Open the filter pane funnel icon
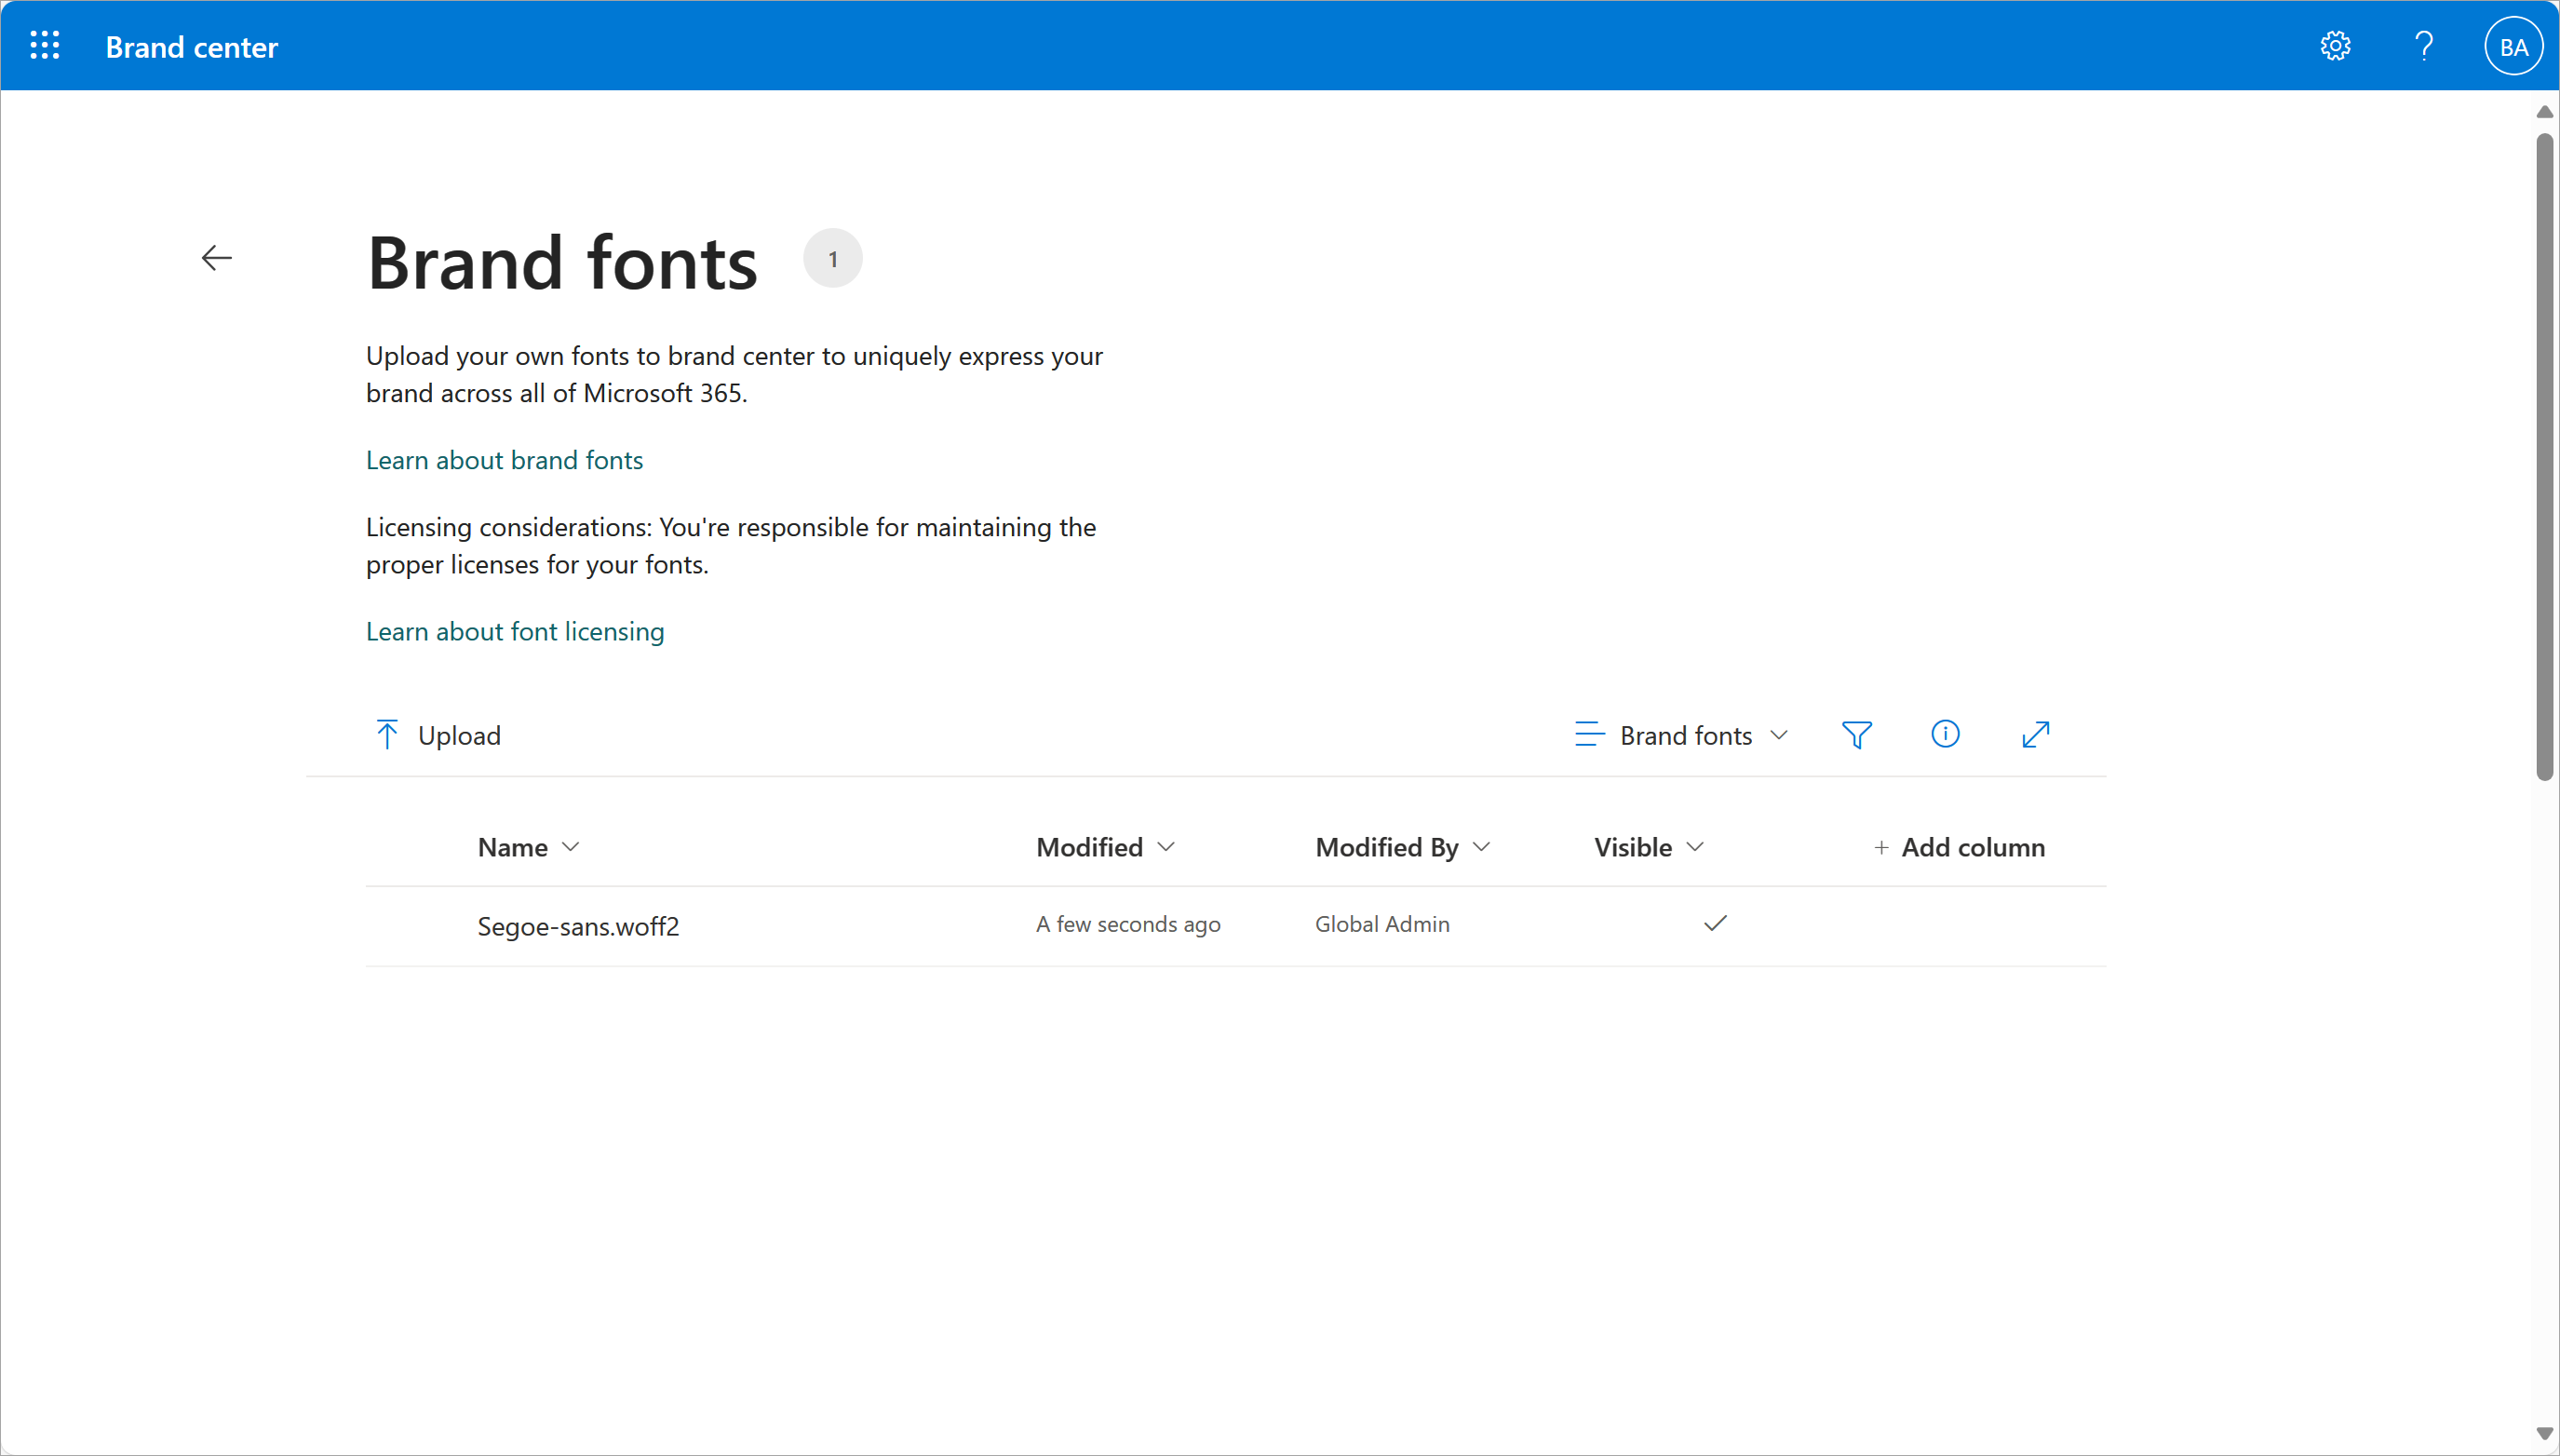 [1856, 735]
